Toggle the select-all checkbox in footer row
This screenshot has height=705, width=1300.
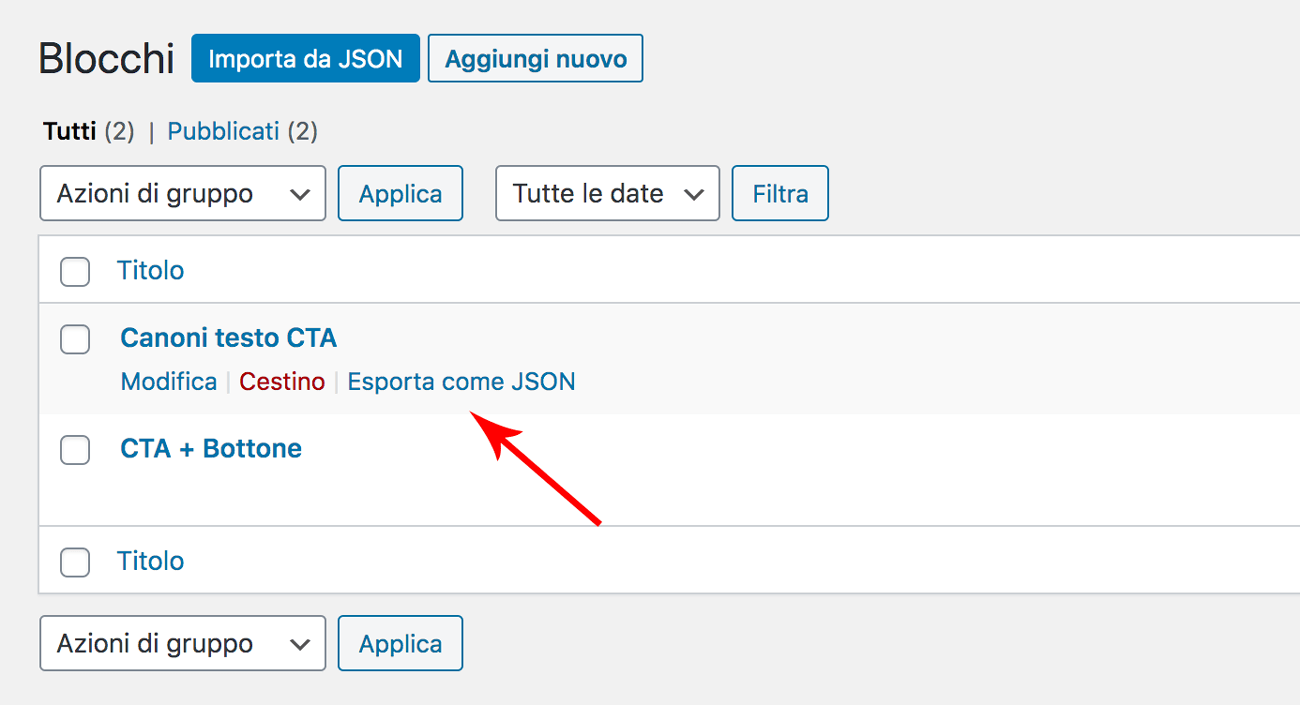pyautogui.click(x=75, y=562)
